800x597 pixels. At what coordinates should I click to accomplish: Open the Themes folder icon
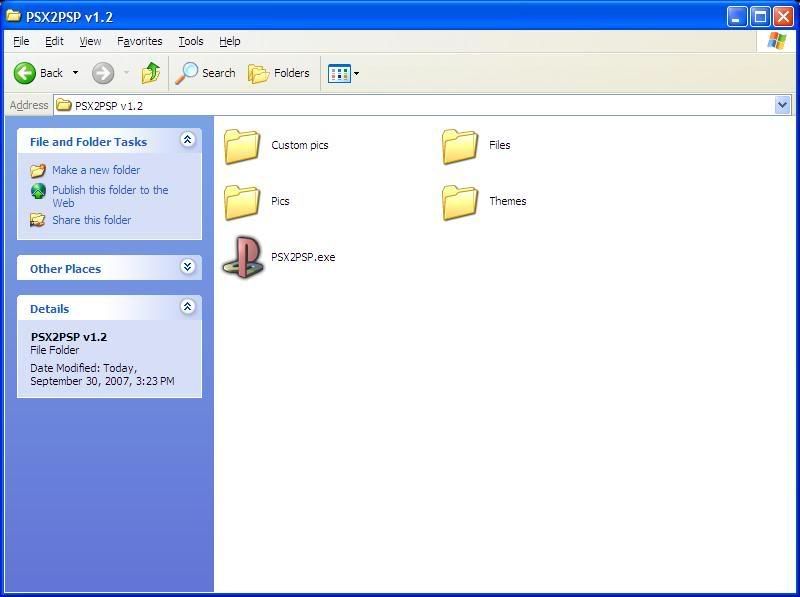[x=460, y=202]
